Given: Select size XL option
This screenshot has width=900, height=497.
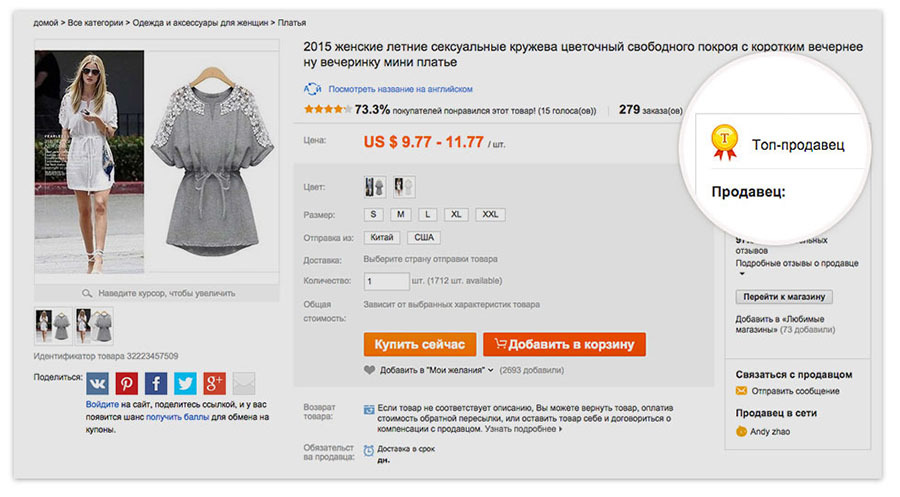Looking at the screenshot, I should point(456,215).
